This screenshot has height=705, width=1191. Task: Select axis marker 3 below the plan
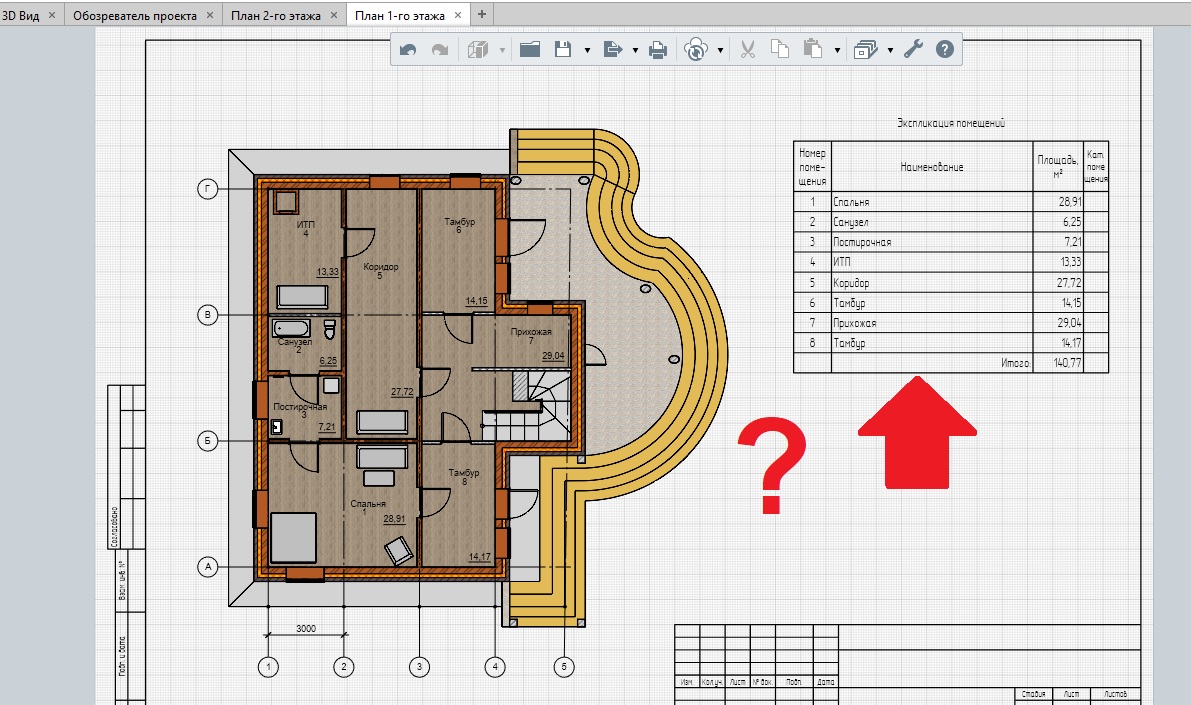pos(419,667)
